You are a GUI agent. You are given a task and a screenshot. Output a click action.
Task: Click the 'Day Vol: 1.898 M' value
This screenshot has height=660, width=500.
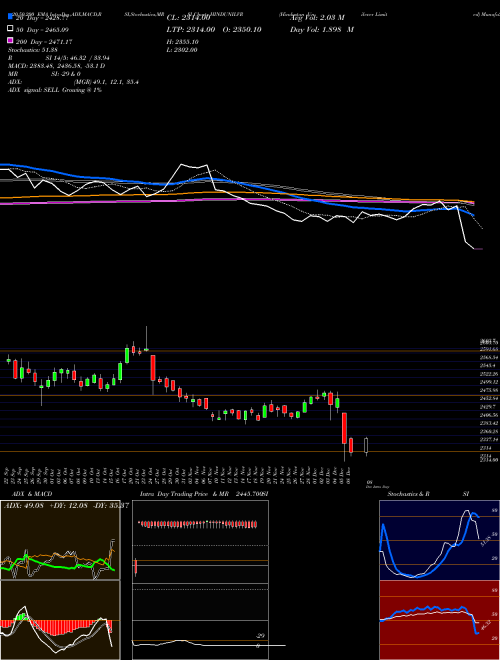click(x=322, y=29)
